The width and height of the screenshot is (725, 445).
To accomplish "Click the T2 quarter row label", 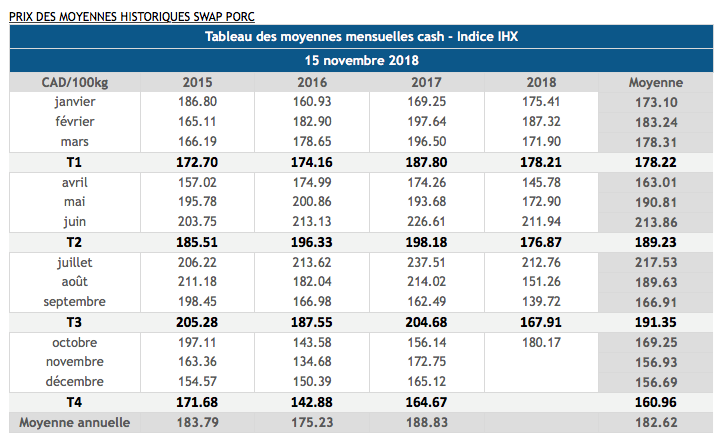I will coord(74,242).
